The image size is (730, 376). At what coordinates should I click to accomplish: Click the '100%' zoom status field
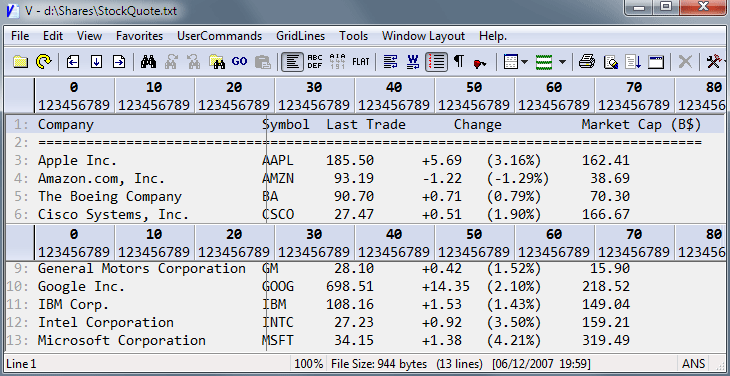309,363
